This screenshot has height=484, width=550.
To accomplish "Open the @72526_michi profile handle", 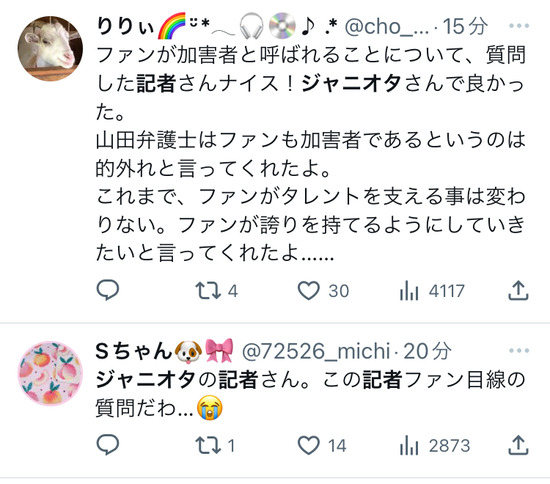I will (316, 351).
